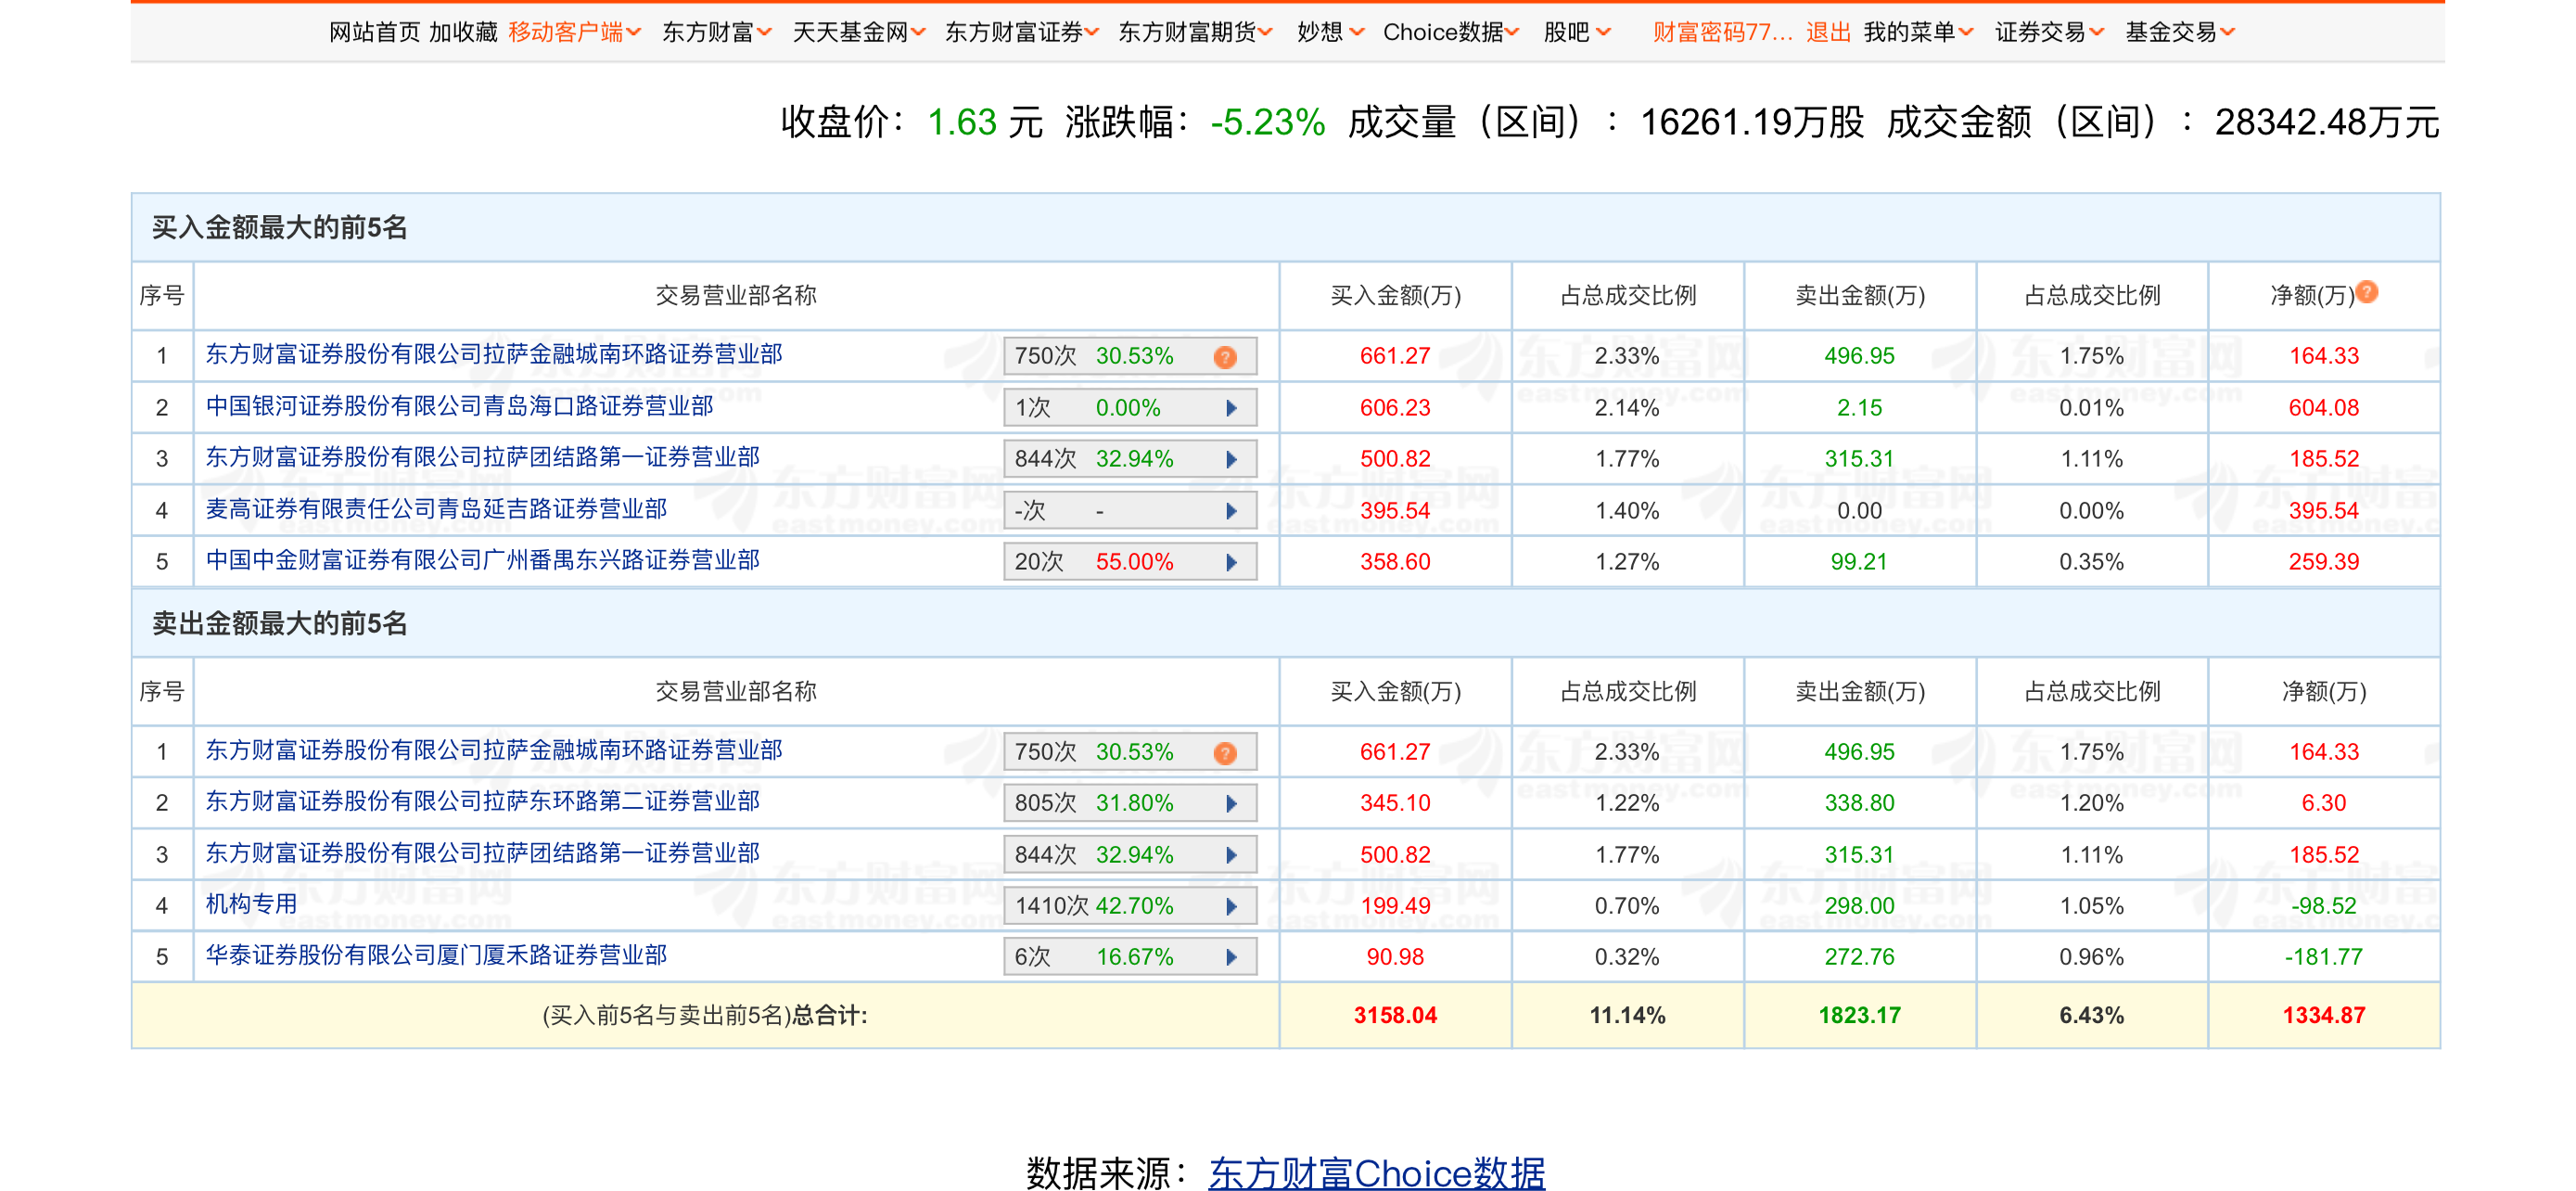This screenshot has height=1191, width=2576.
Task: Open buy table 拉萨团结路第一证券营业部 link
Action: click(x=482, y=457)
